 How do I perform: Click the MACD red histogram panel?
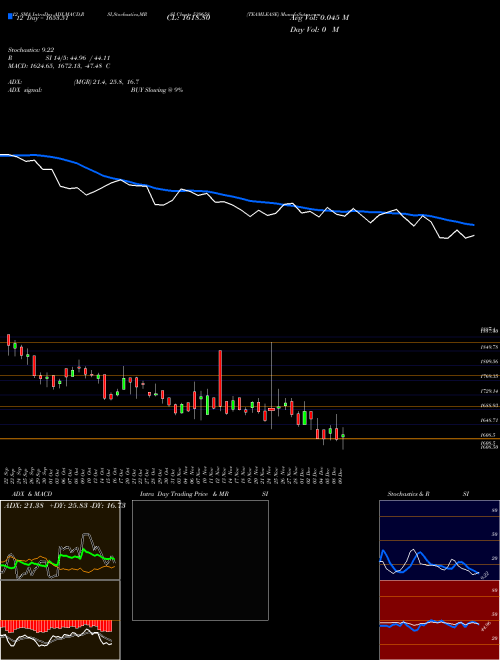click(x=60, y=620)
